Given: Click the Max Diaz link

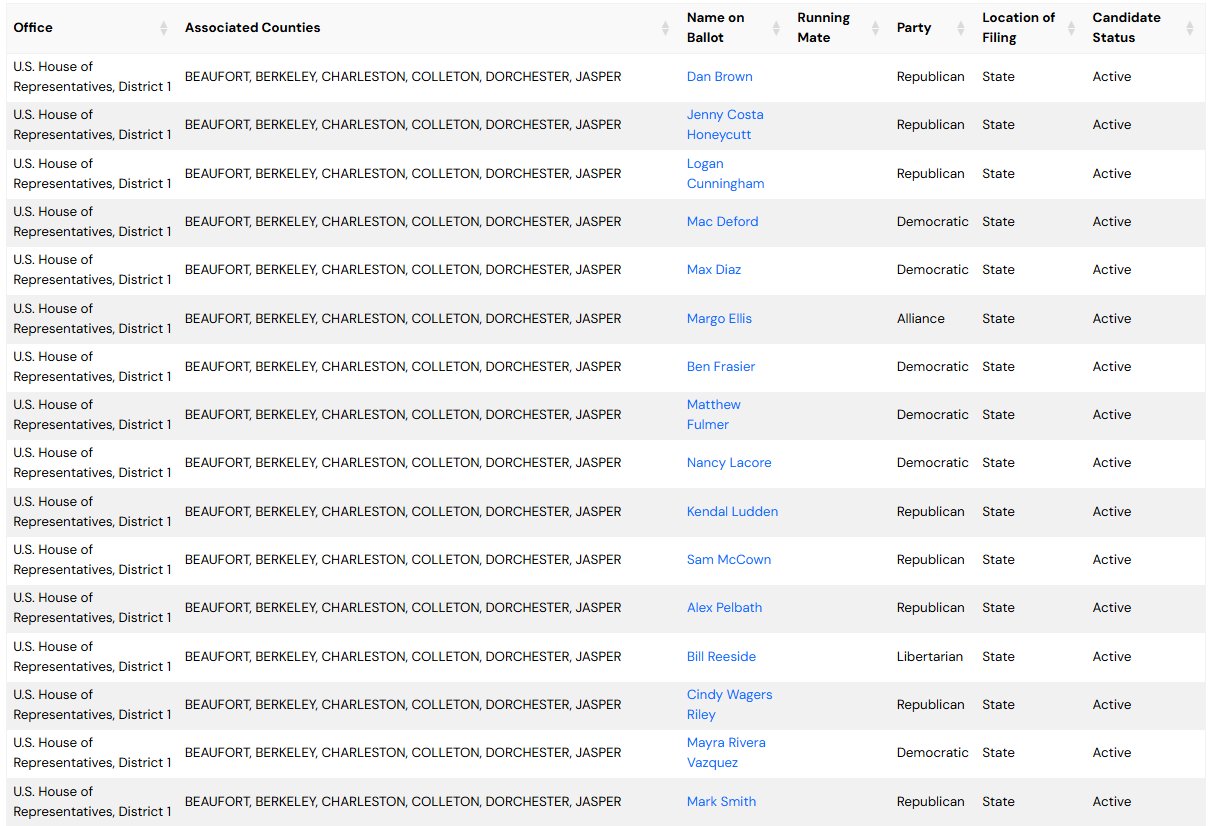Looking at the screenshot, I should 714,270.
